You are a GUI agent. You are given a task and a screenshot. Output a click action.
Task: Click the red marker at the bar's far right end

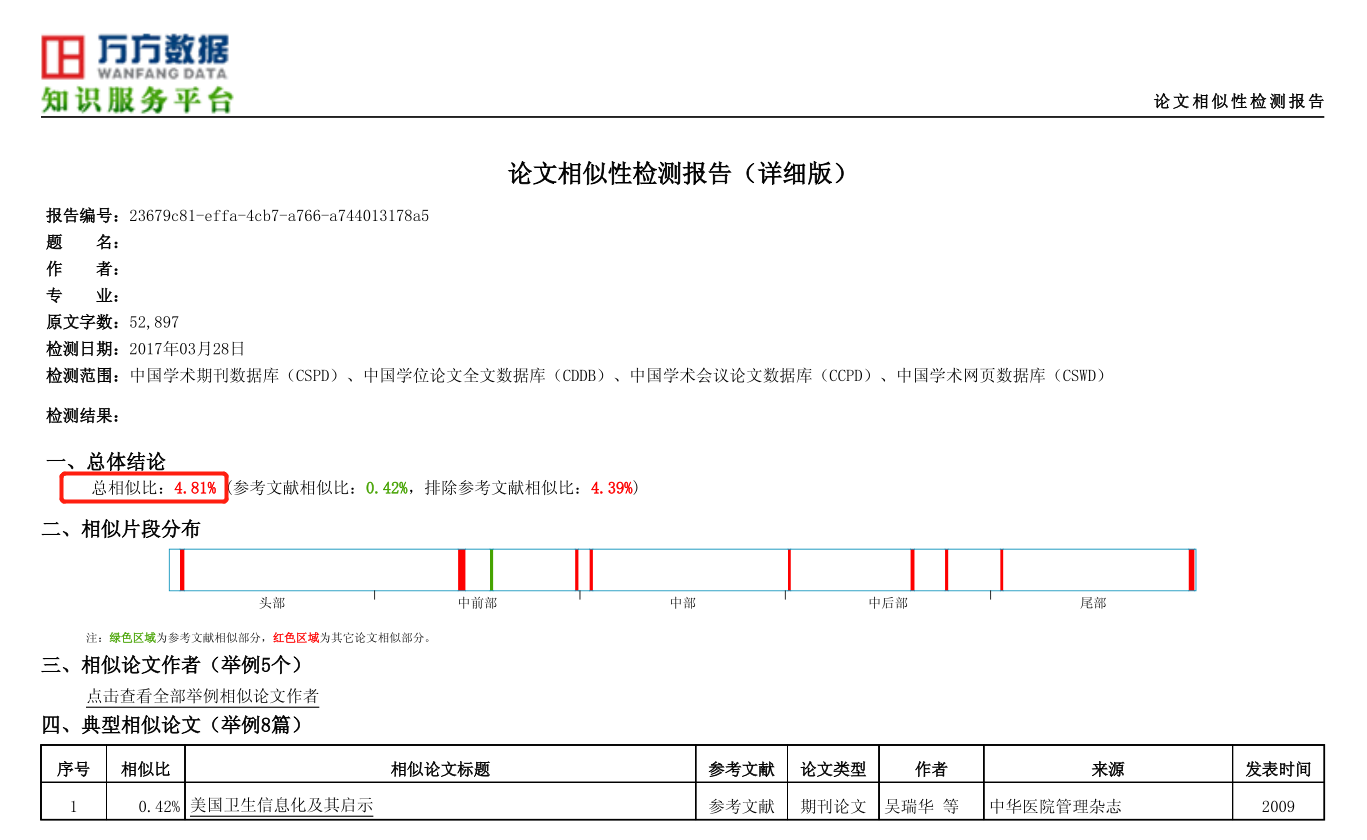[x=1191, y=569]
